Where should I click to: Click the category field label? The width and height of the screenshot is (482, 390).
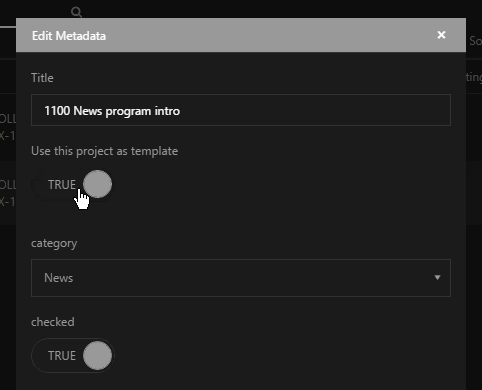[54, 243]
